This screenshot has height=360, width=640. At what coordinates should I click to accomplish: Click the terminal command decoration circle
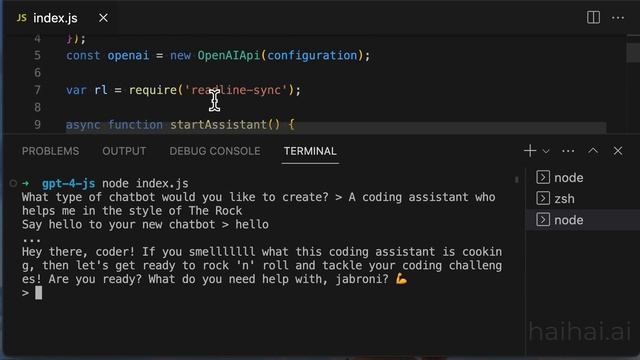pos(13,183)
